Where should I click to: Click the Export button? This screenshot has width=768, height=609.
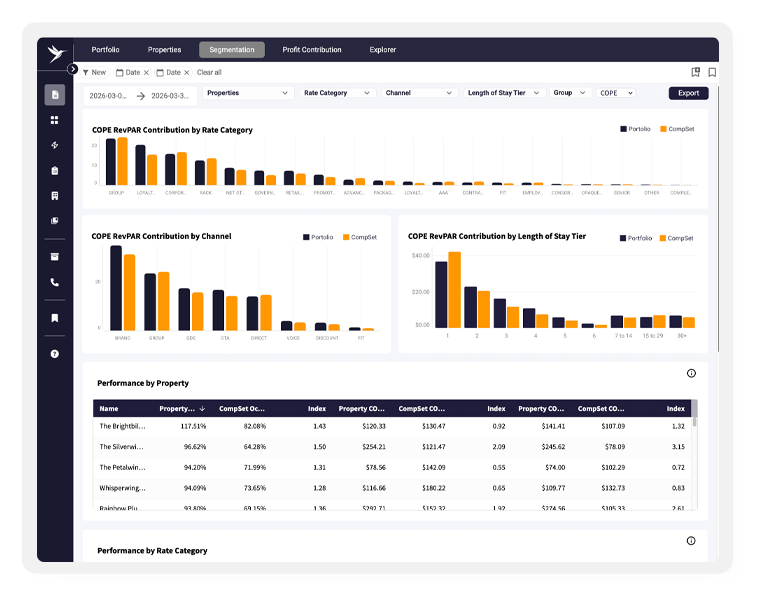(x=688, y=93)
